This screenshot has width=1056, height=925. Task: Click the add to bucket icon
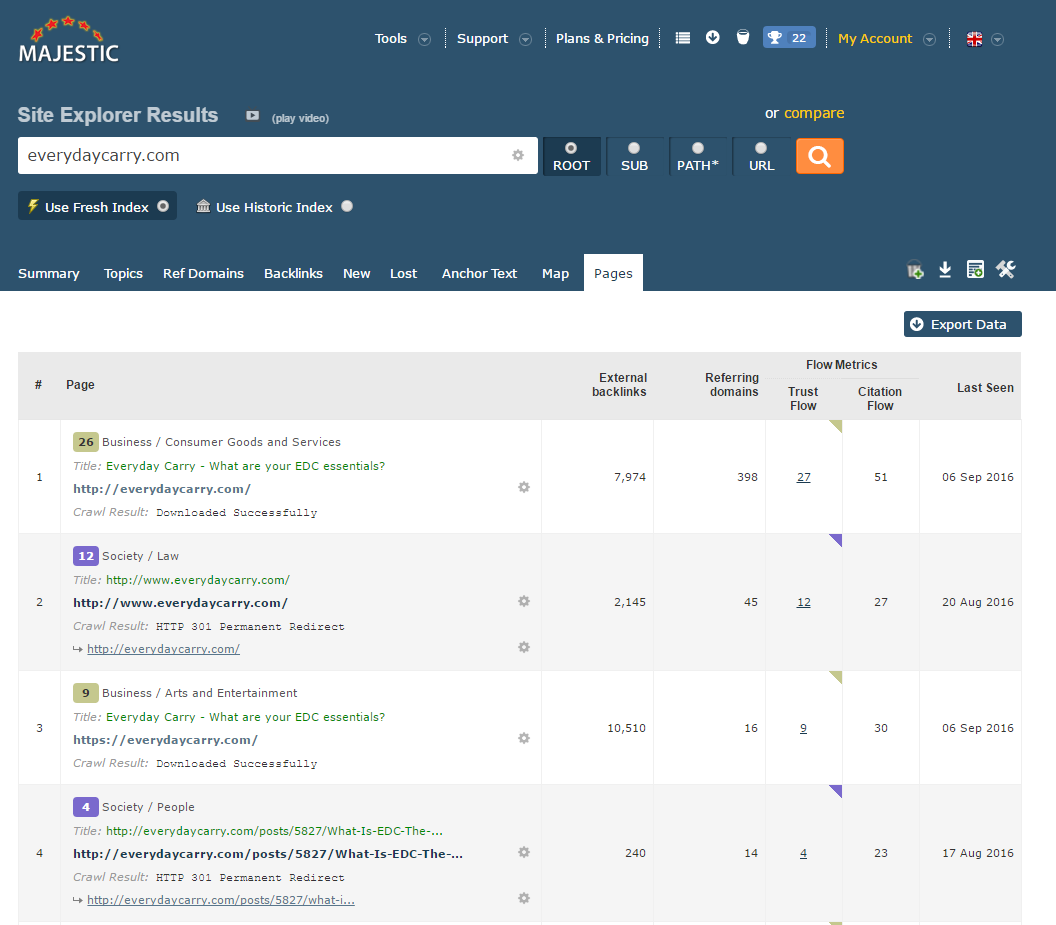coord(914,270)
